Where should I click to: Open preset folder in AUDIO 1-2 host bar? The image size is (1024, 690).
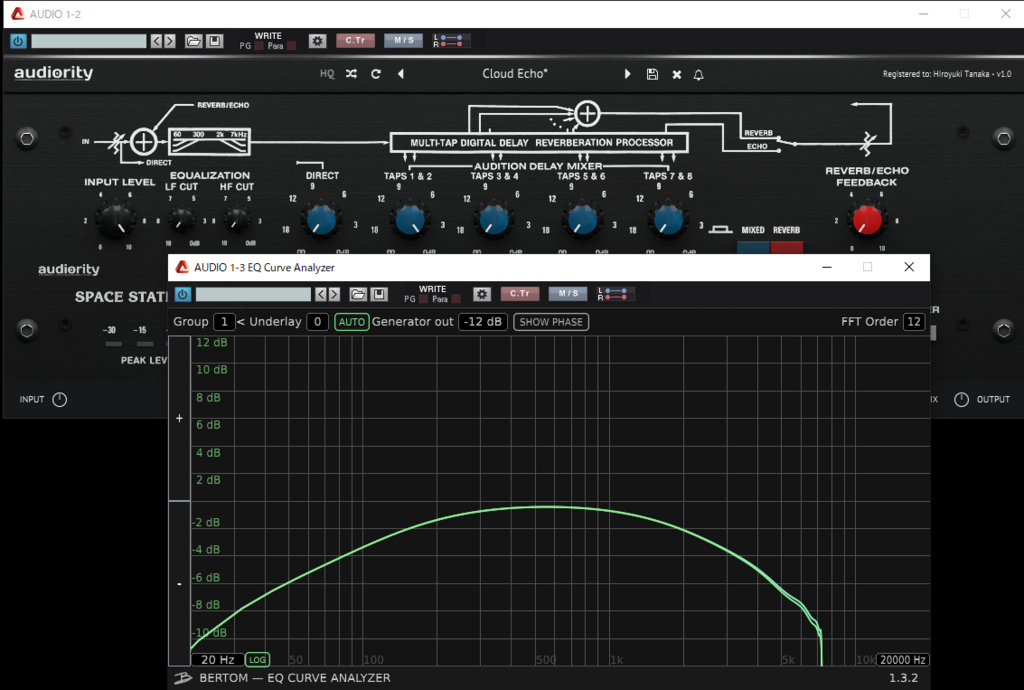coord(193,41)
